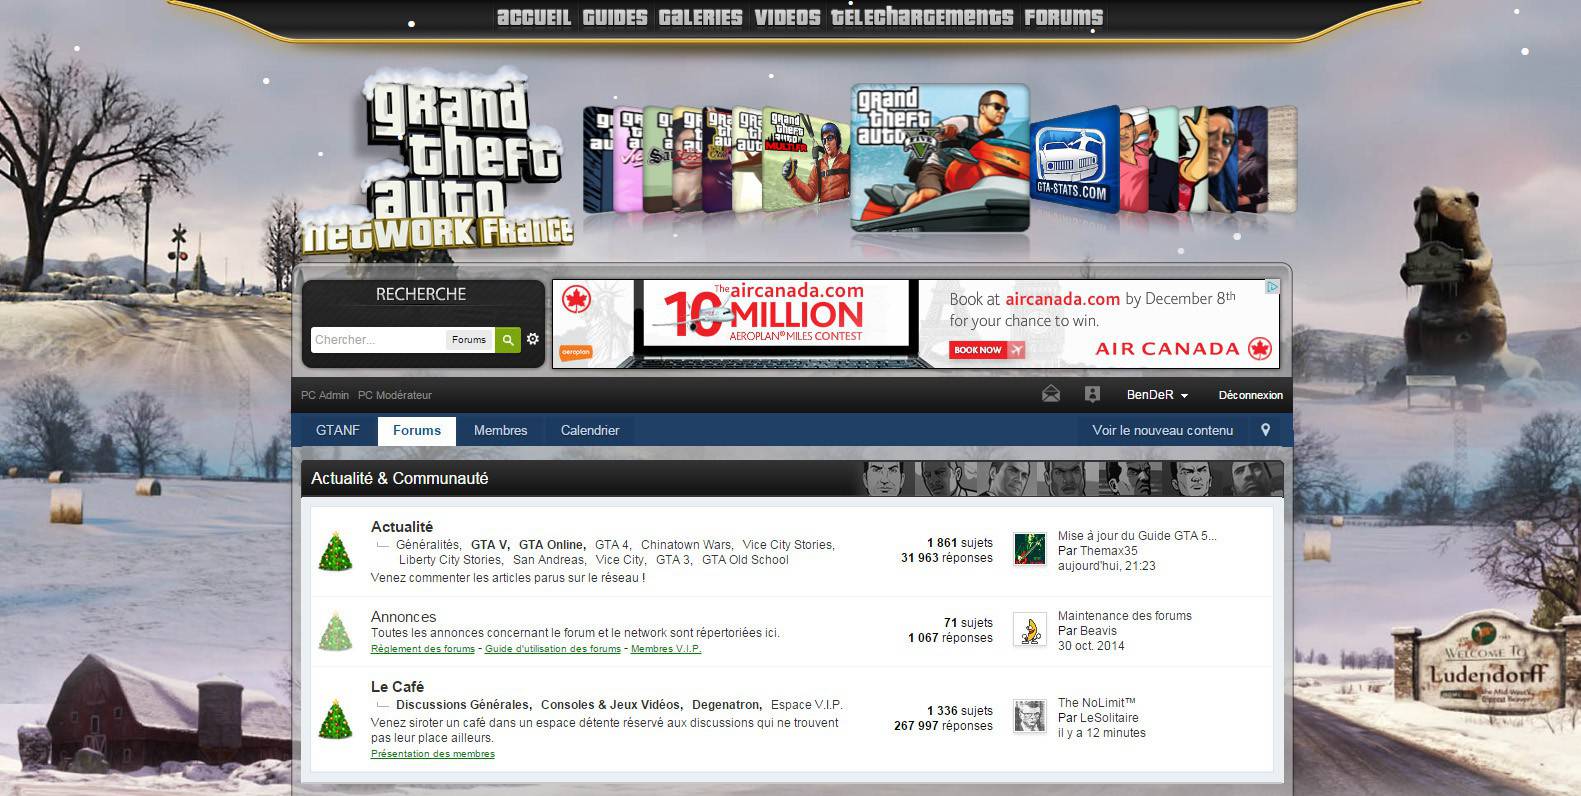Expand the BenDeR user dropdown
This screenshot has width=1581, height=796.
tap(1157, 395)
